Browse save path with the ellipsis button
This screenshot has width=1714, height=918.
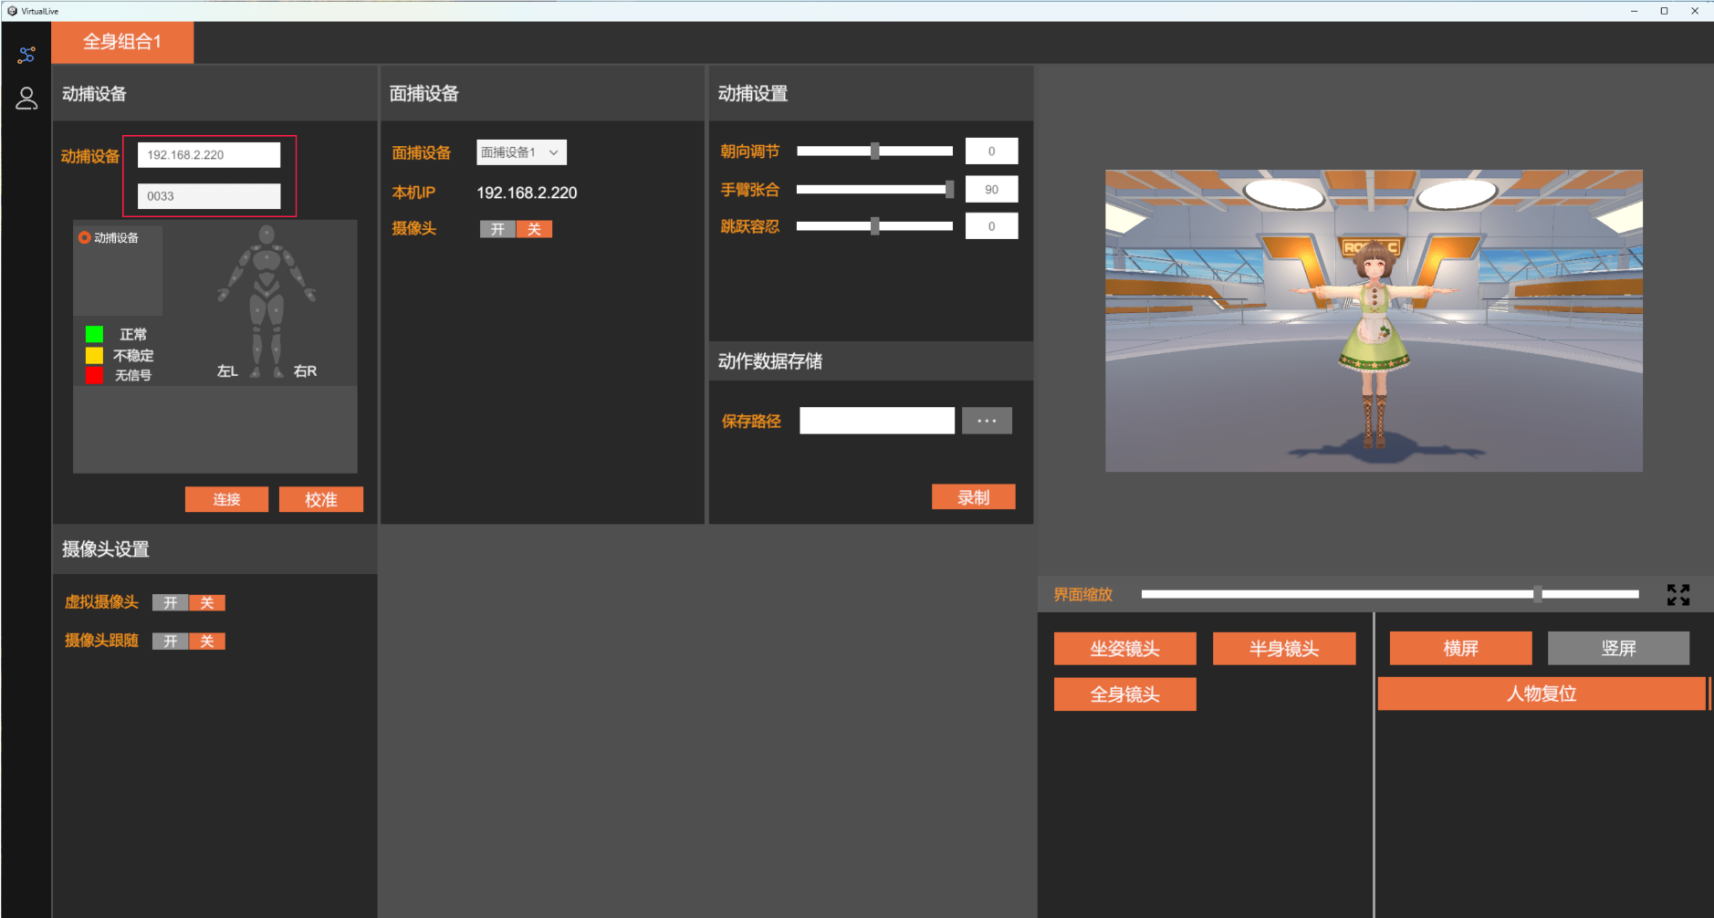click(986, 421)
